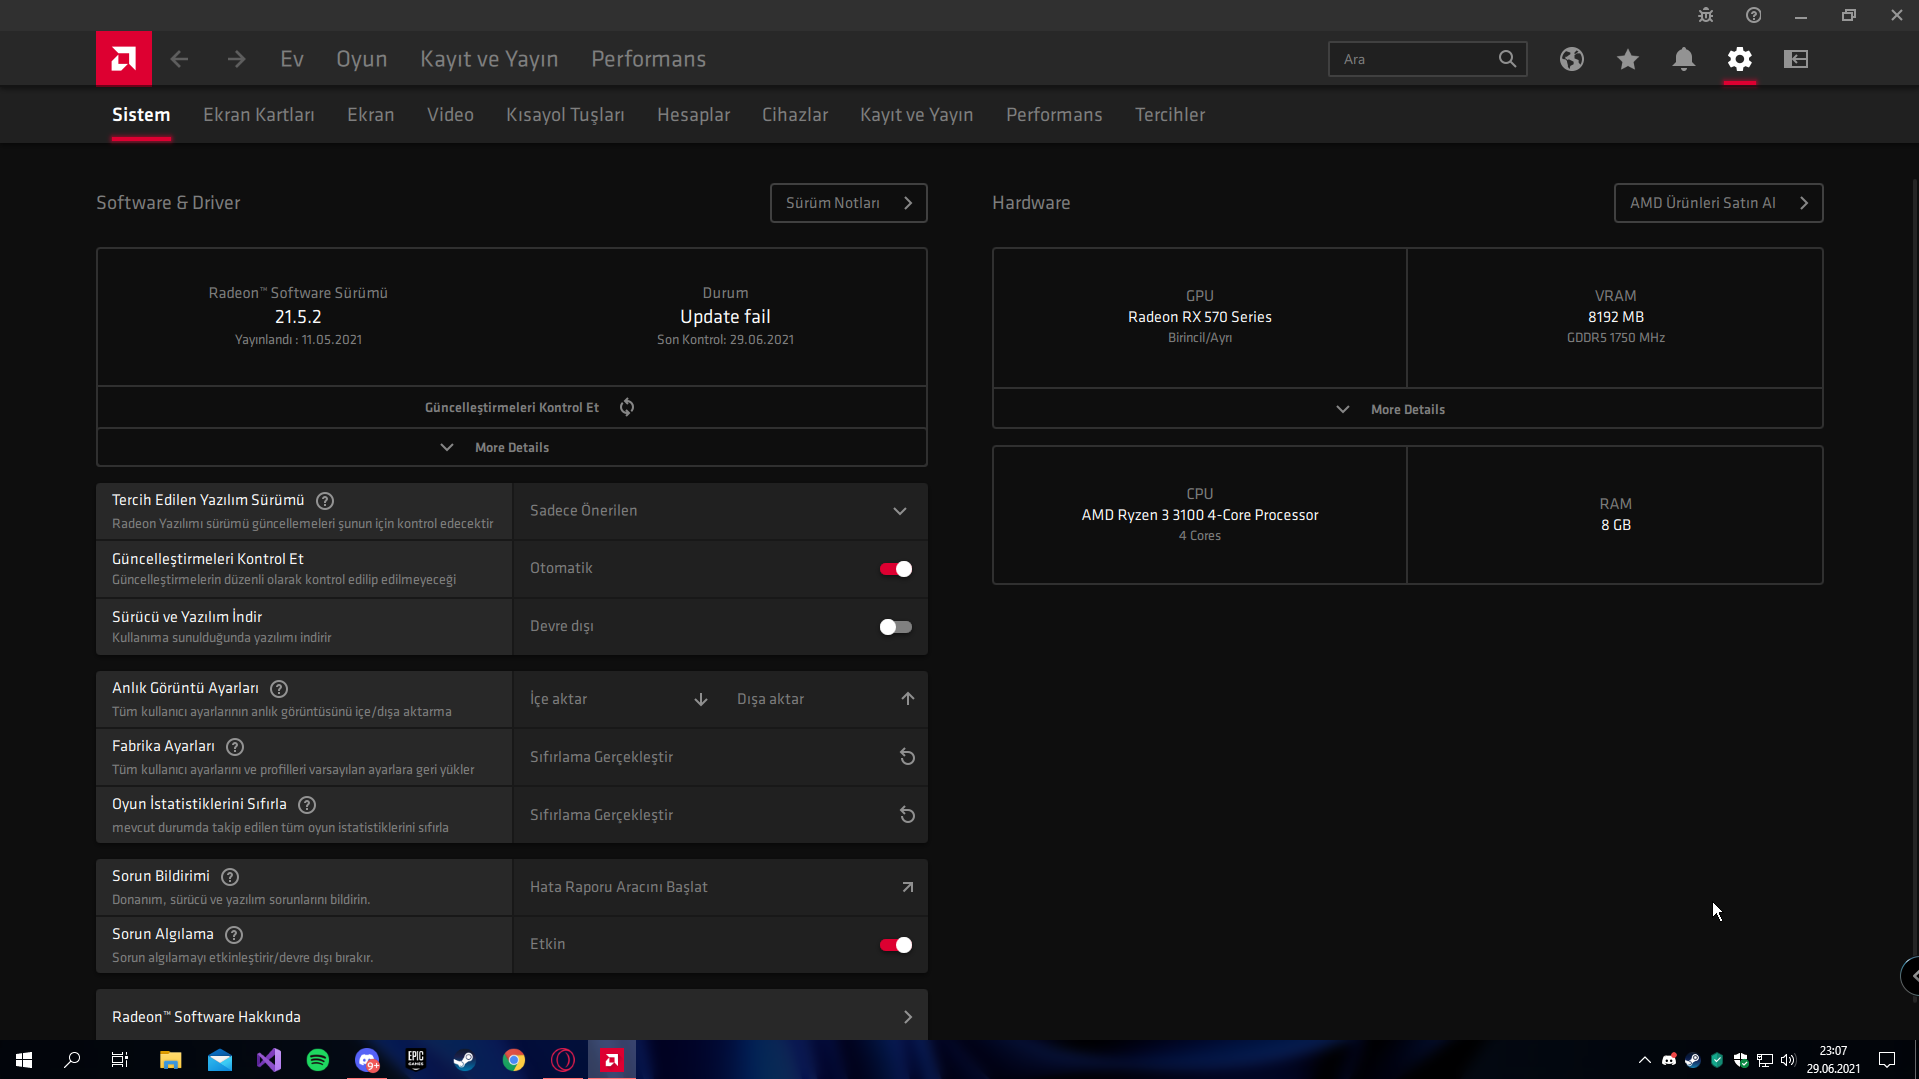
Task: Open Performans in top navigation
Action: pyautogui.click(x=648, y=59)
